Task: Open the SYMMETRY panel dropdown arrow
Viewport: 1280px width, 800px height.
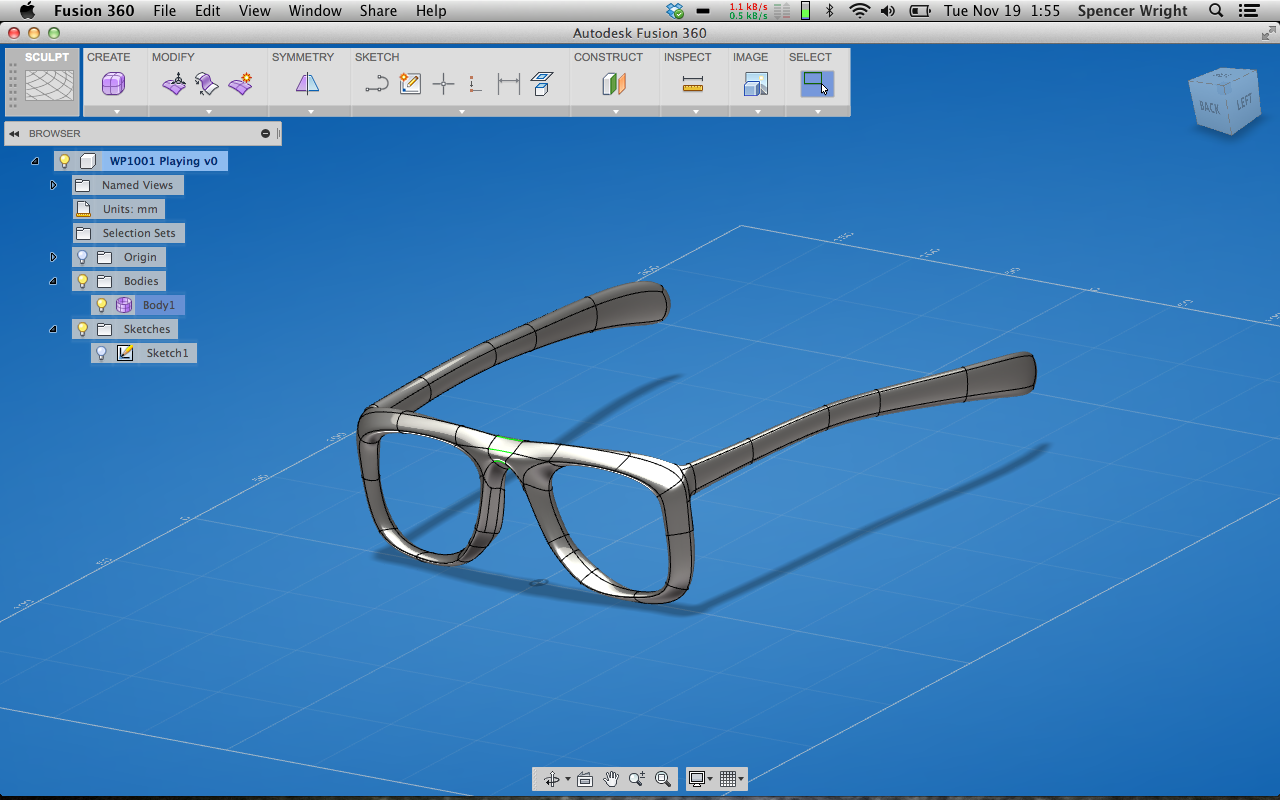Action: [x=310, y=111]
